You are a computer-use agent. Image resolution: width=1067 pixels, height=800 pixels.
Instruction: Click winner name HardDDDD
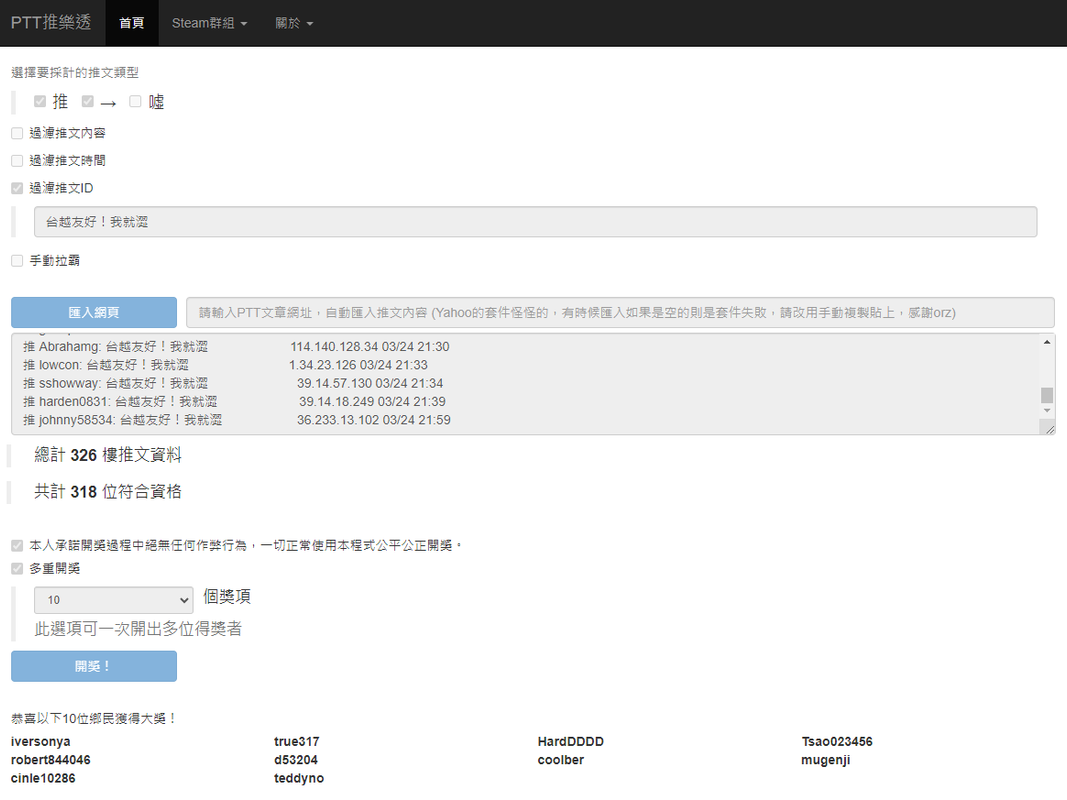(570, 742)
